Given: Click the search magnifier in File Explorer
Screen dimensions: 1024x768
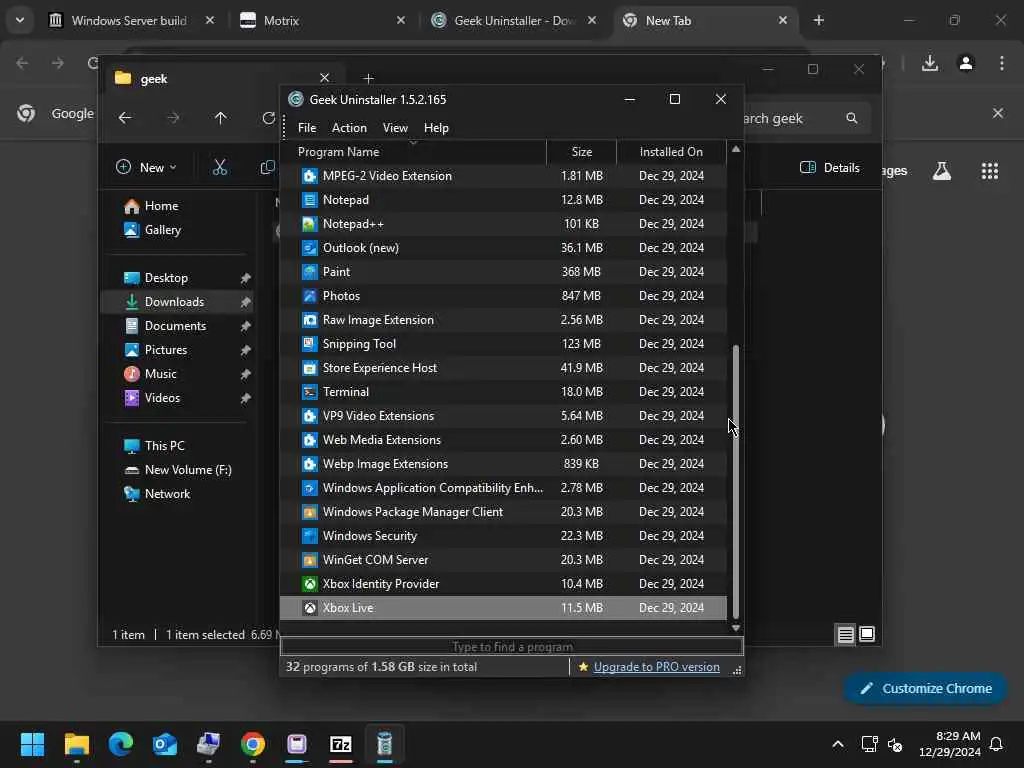Looking at the screenshot, I should point(852,118).
